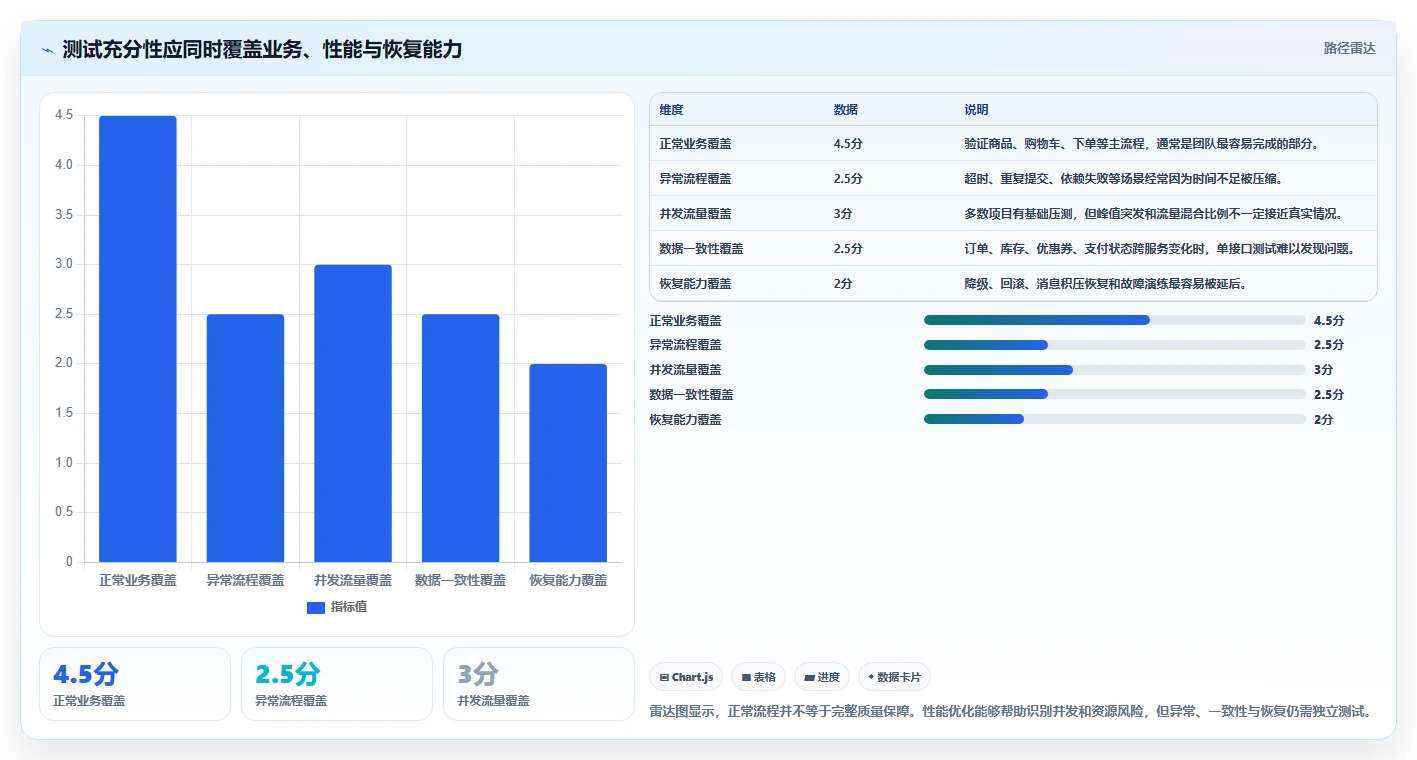
Task: Click the x-axis label 正常业务覆盖
Action: pyautogui.click(x=138, y=580)
